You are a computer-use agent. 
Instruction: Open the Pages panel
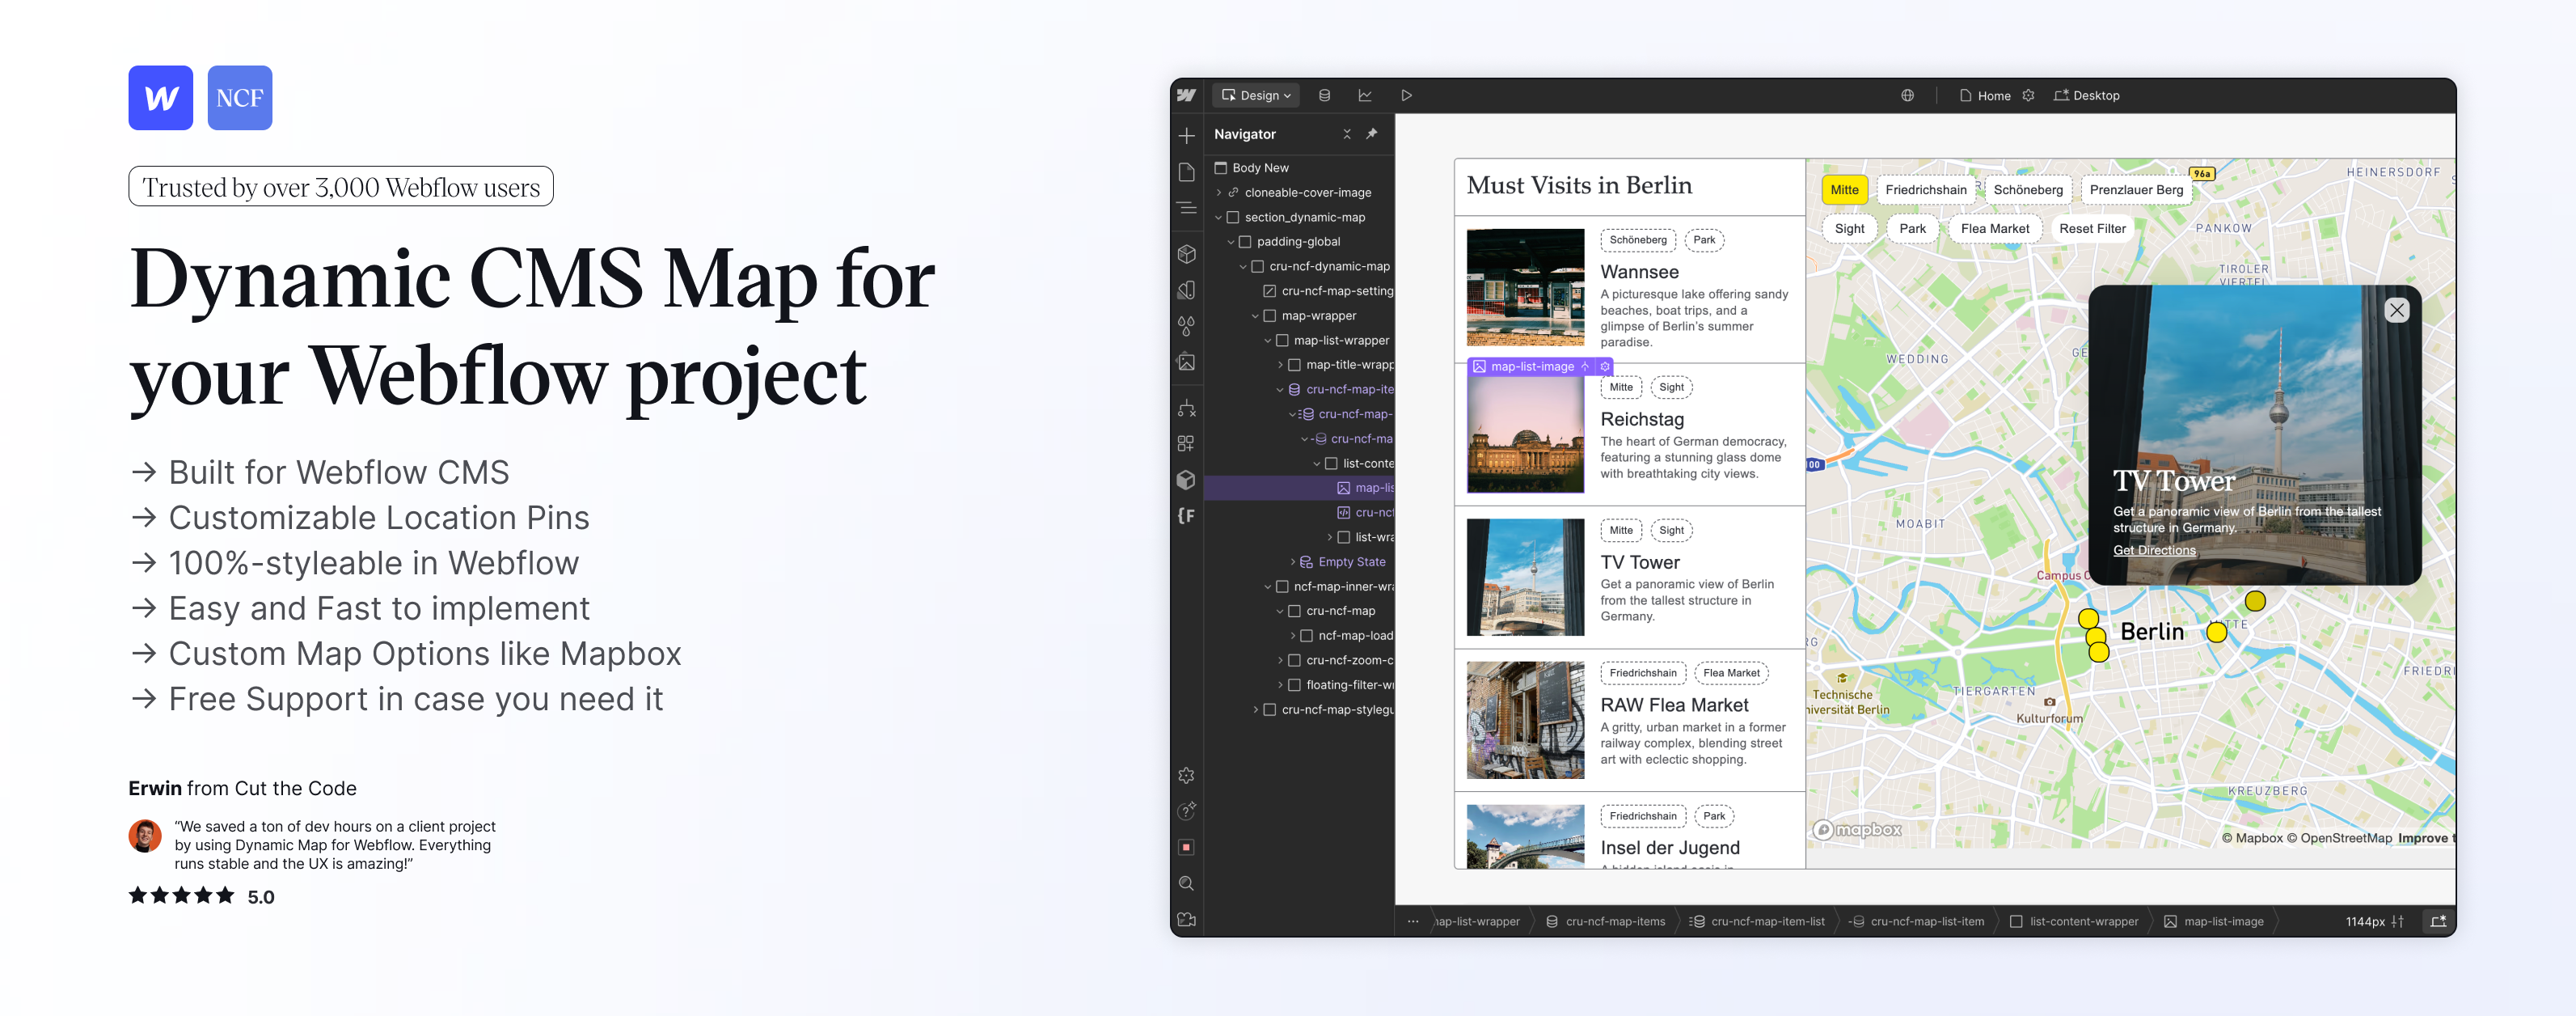[1186, 172]
